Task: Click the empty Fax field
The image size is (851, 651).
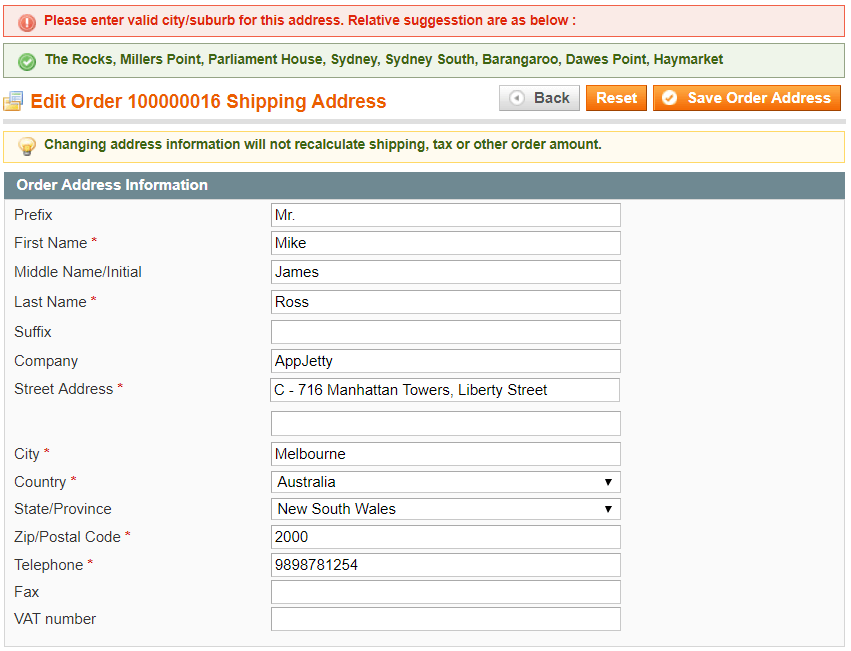Action: (x=445, y=592)
